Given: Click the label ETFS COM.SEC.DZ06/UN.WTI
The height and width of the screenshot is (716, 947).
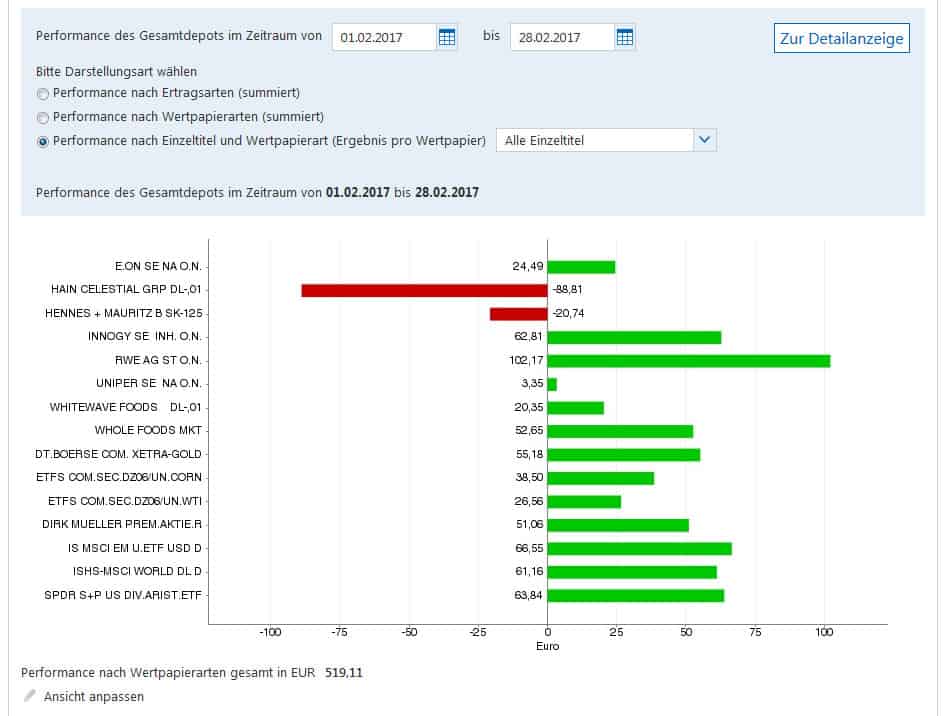Looking at the screenshot, I should 125,502.
